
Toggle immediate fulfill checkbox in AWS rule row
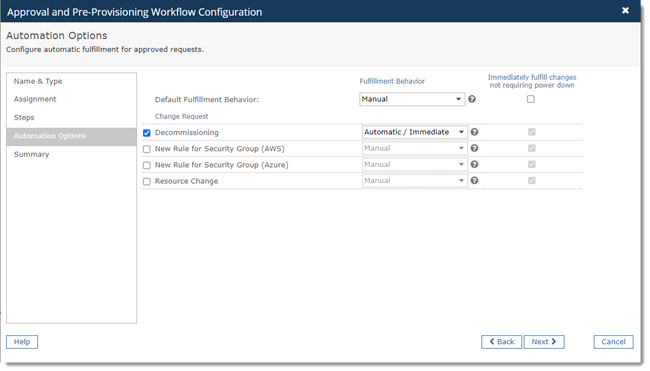[x=532, y=148]
